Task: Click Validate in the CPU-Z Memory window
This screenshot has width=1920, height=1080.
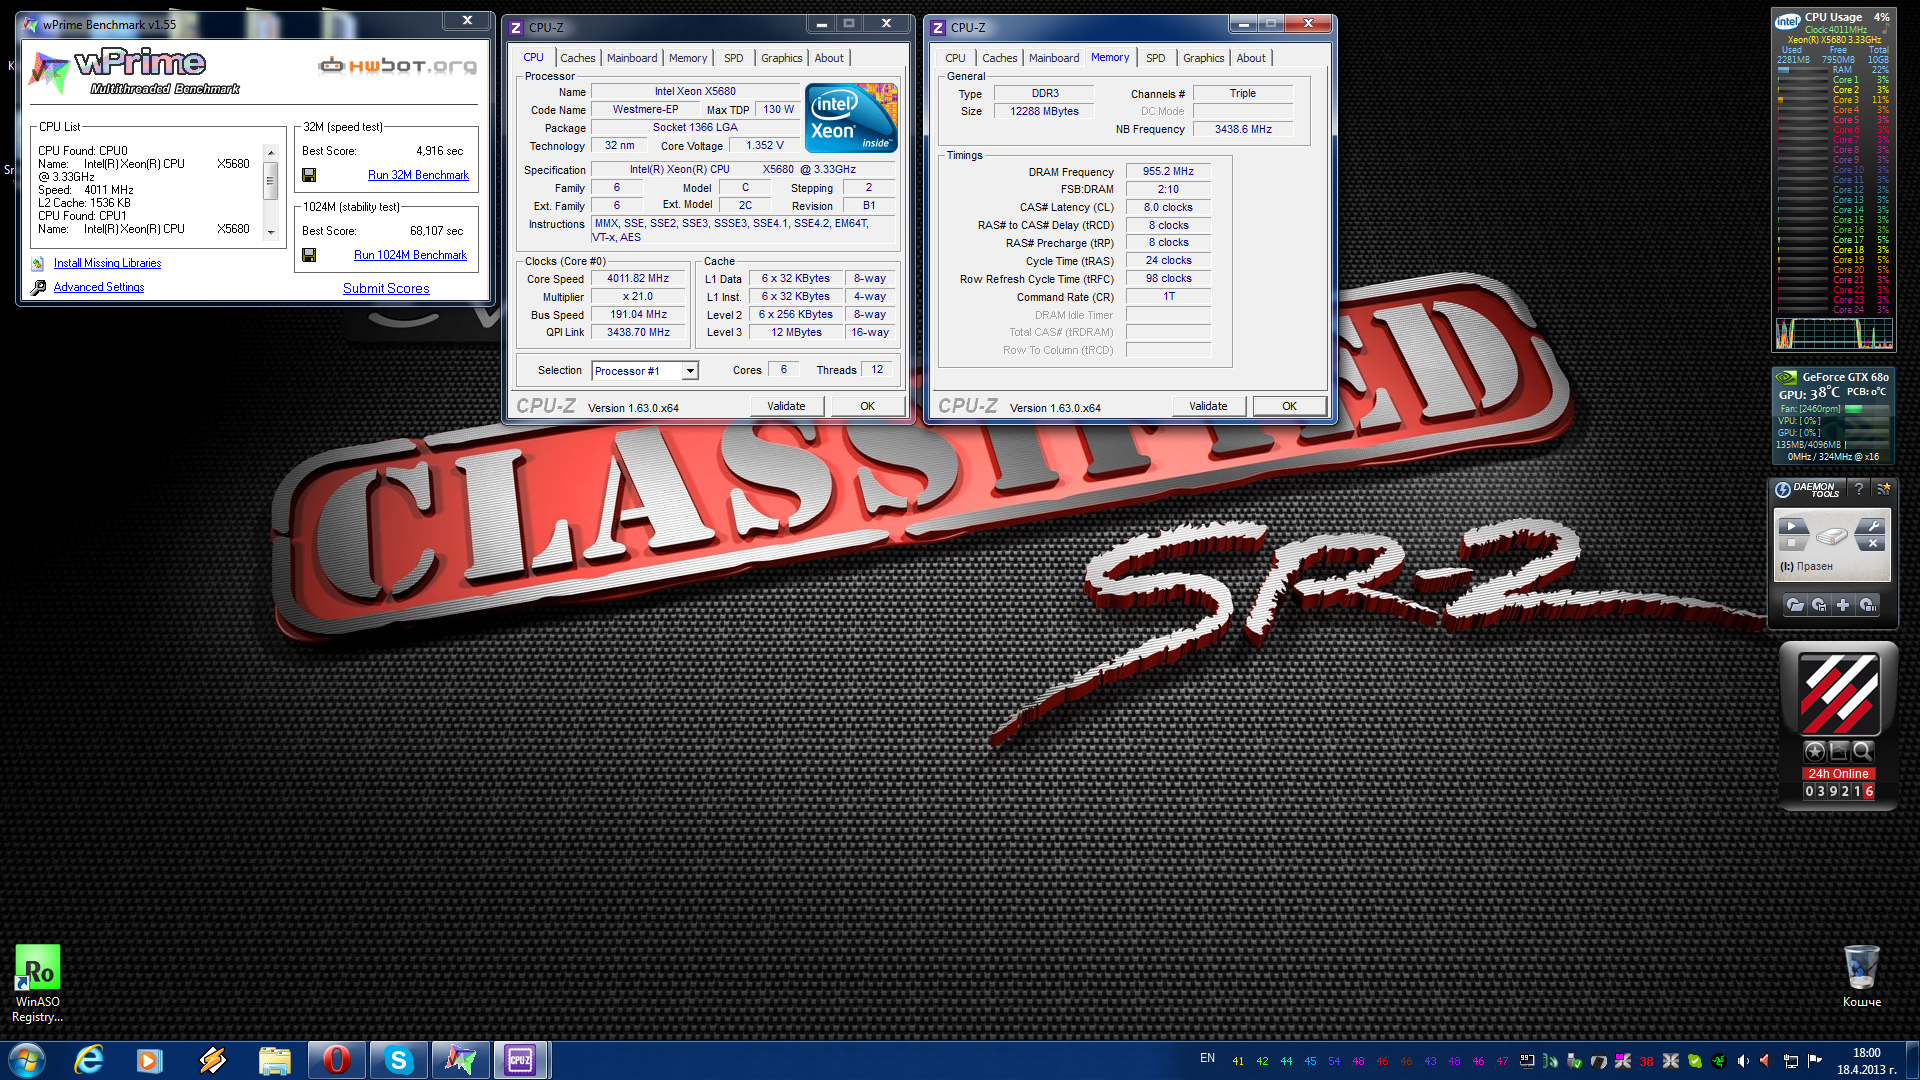Action: pyautogui.click(x=1208, y=406)
